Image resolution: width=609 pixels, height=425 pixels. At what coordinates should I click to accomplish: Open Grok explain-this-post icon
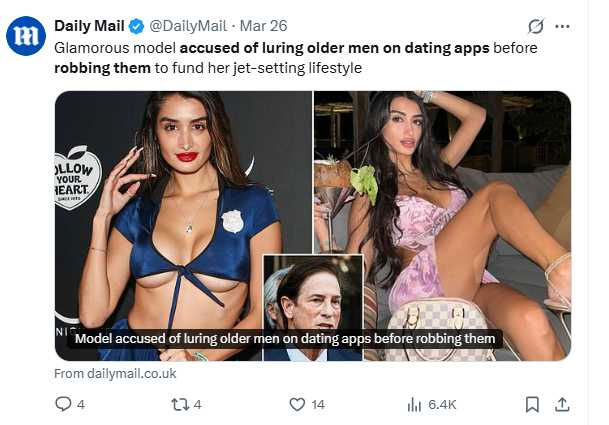(536, 26)
